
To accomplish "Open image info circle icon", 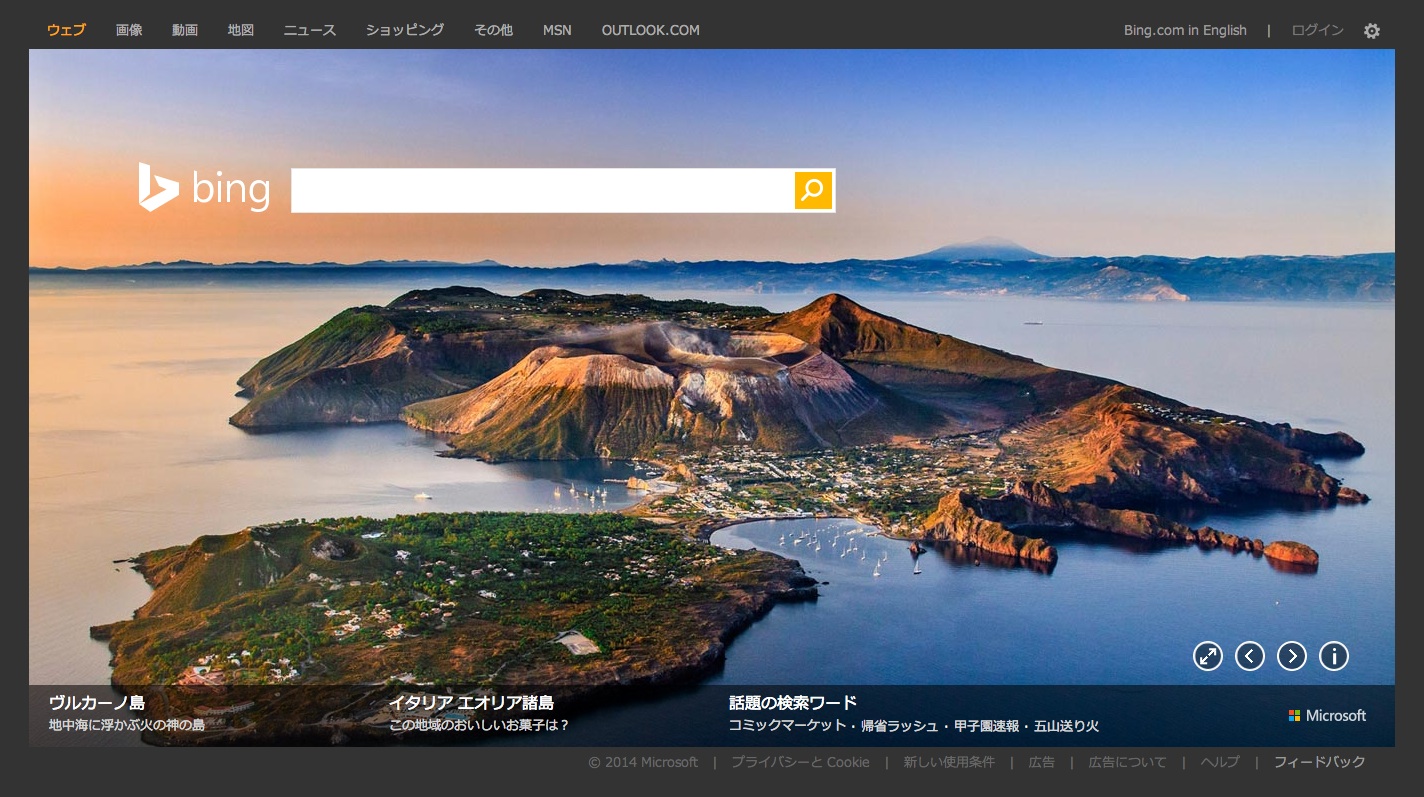I will point(1334,656).
